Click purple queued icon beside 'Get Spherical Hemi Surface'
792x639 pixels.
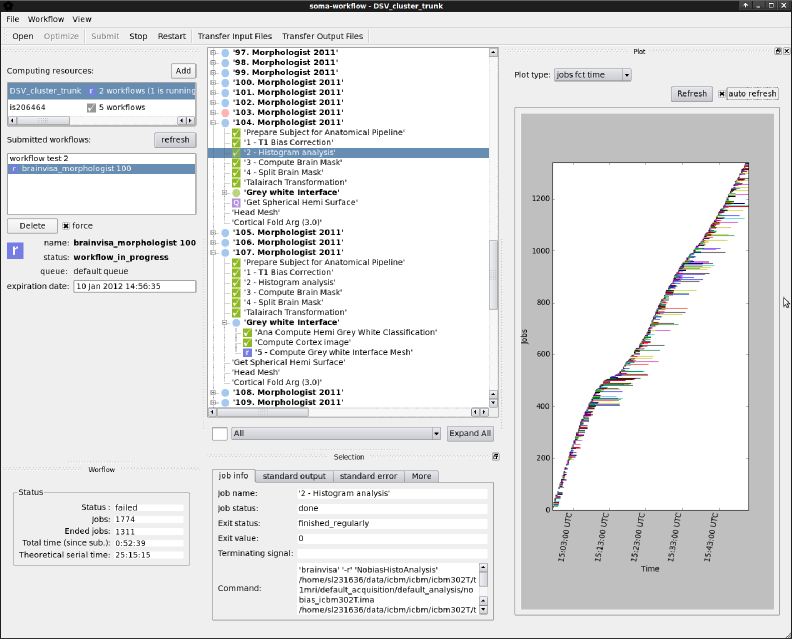pos(236,202)
